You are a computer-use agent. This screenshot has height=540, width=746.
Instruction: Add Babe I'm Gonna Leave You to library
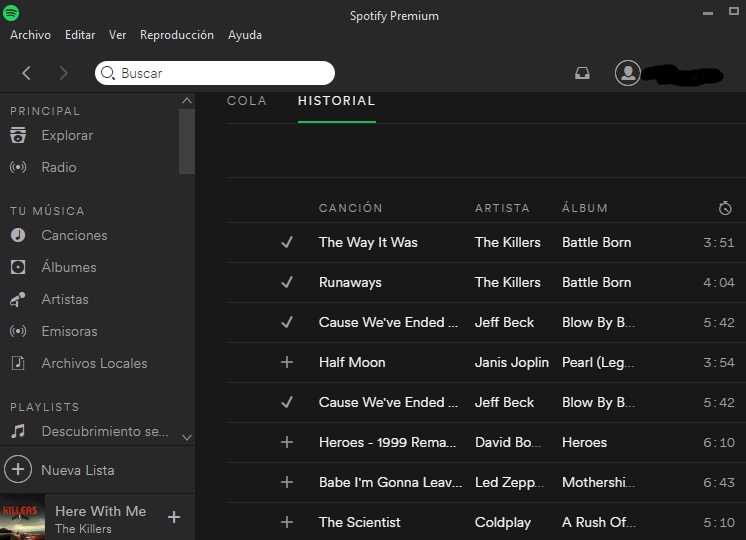287,482
